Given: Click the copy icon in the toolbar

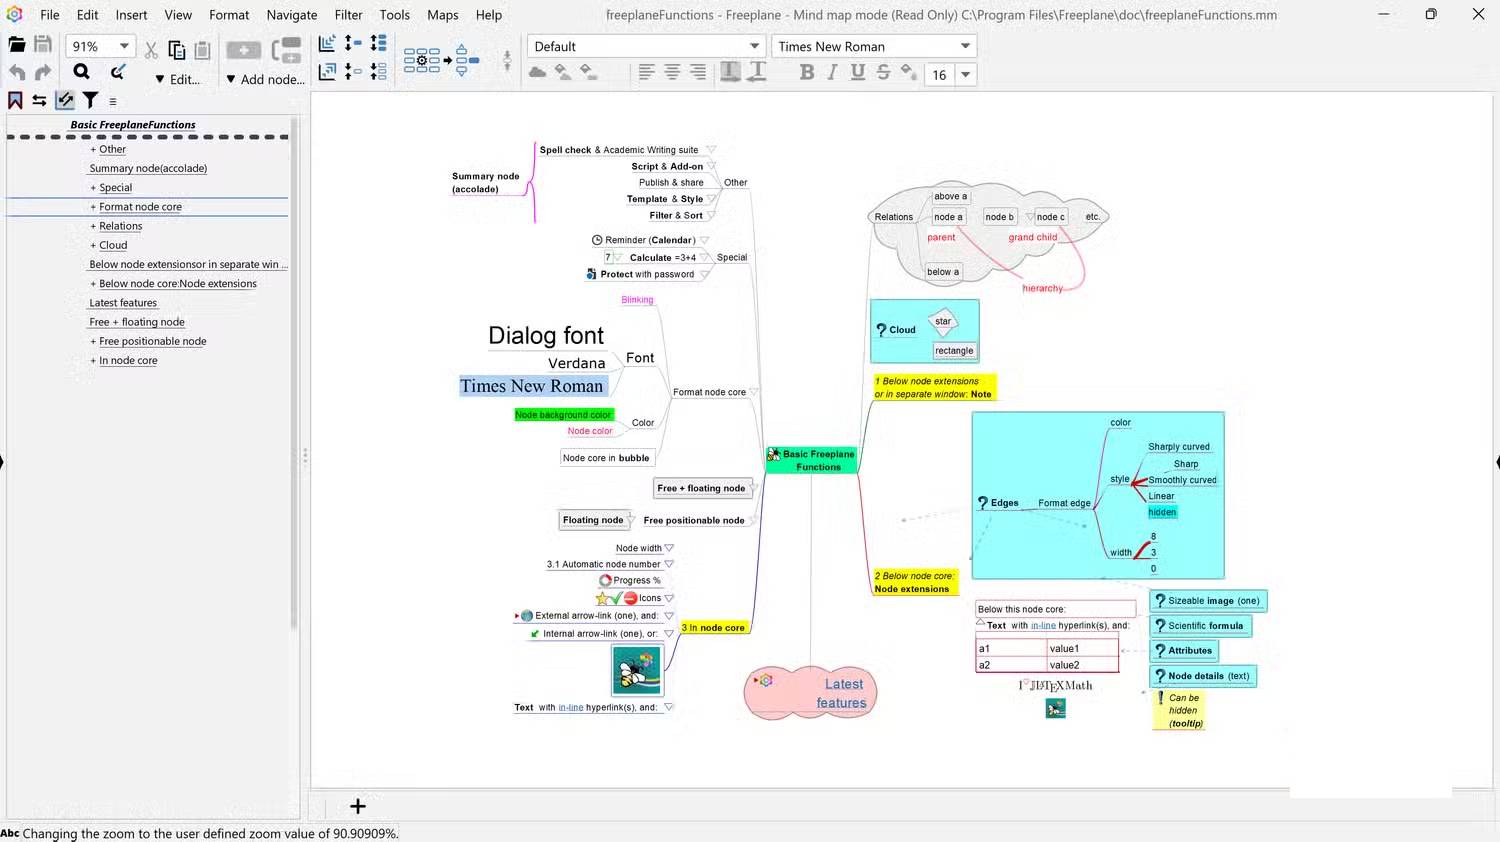Looking at the screenshot, I should click(177, 50).
